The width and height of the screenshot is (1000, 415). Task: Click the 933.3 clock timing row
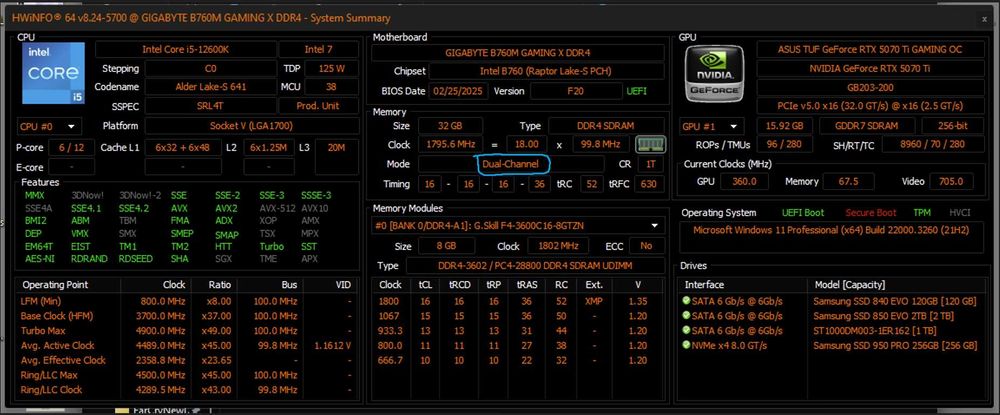[518, 330]
